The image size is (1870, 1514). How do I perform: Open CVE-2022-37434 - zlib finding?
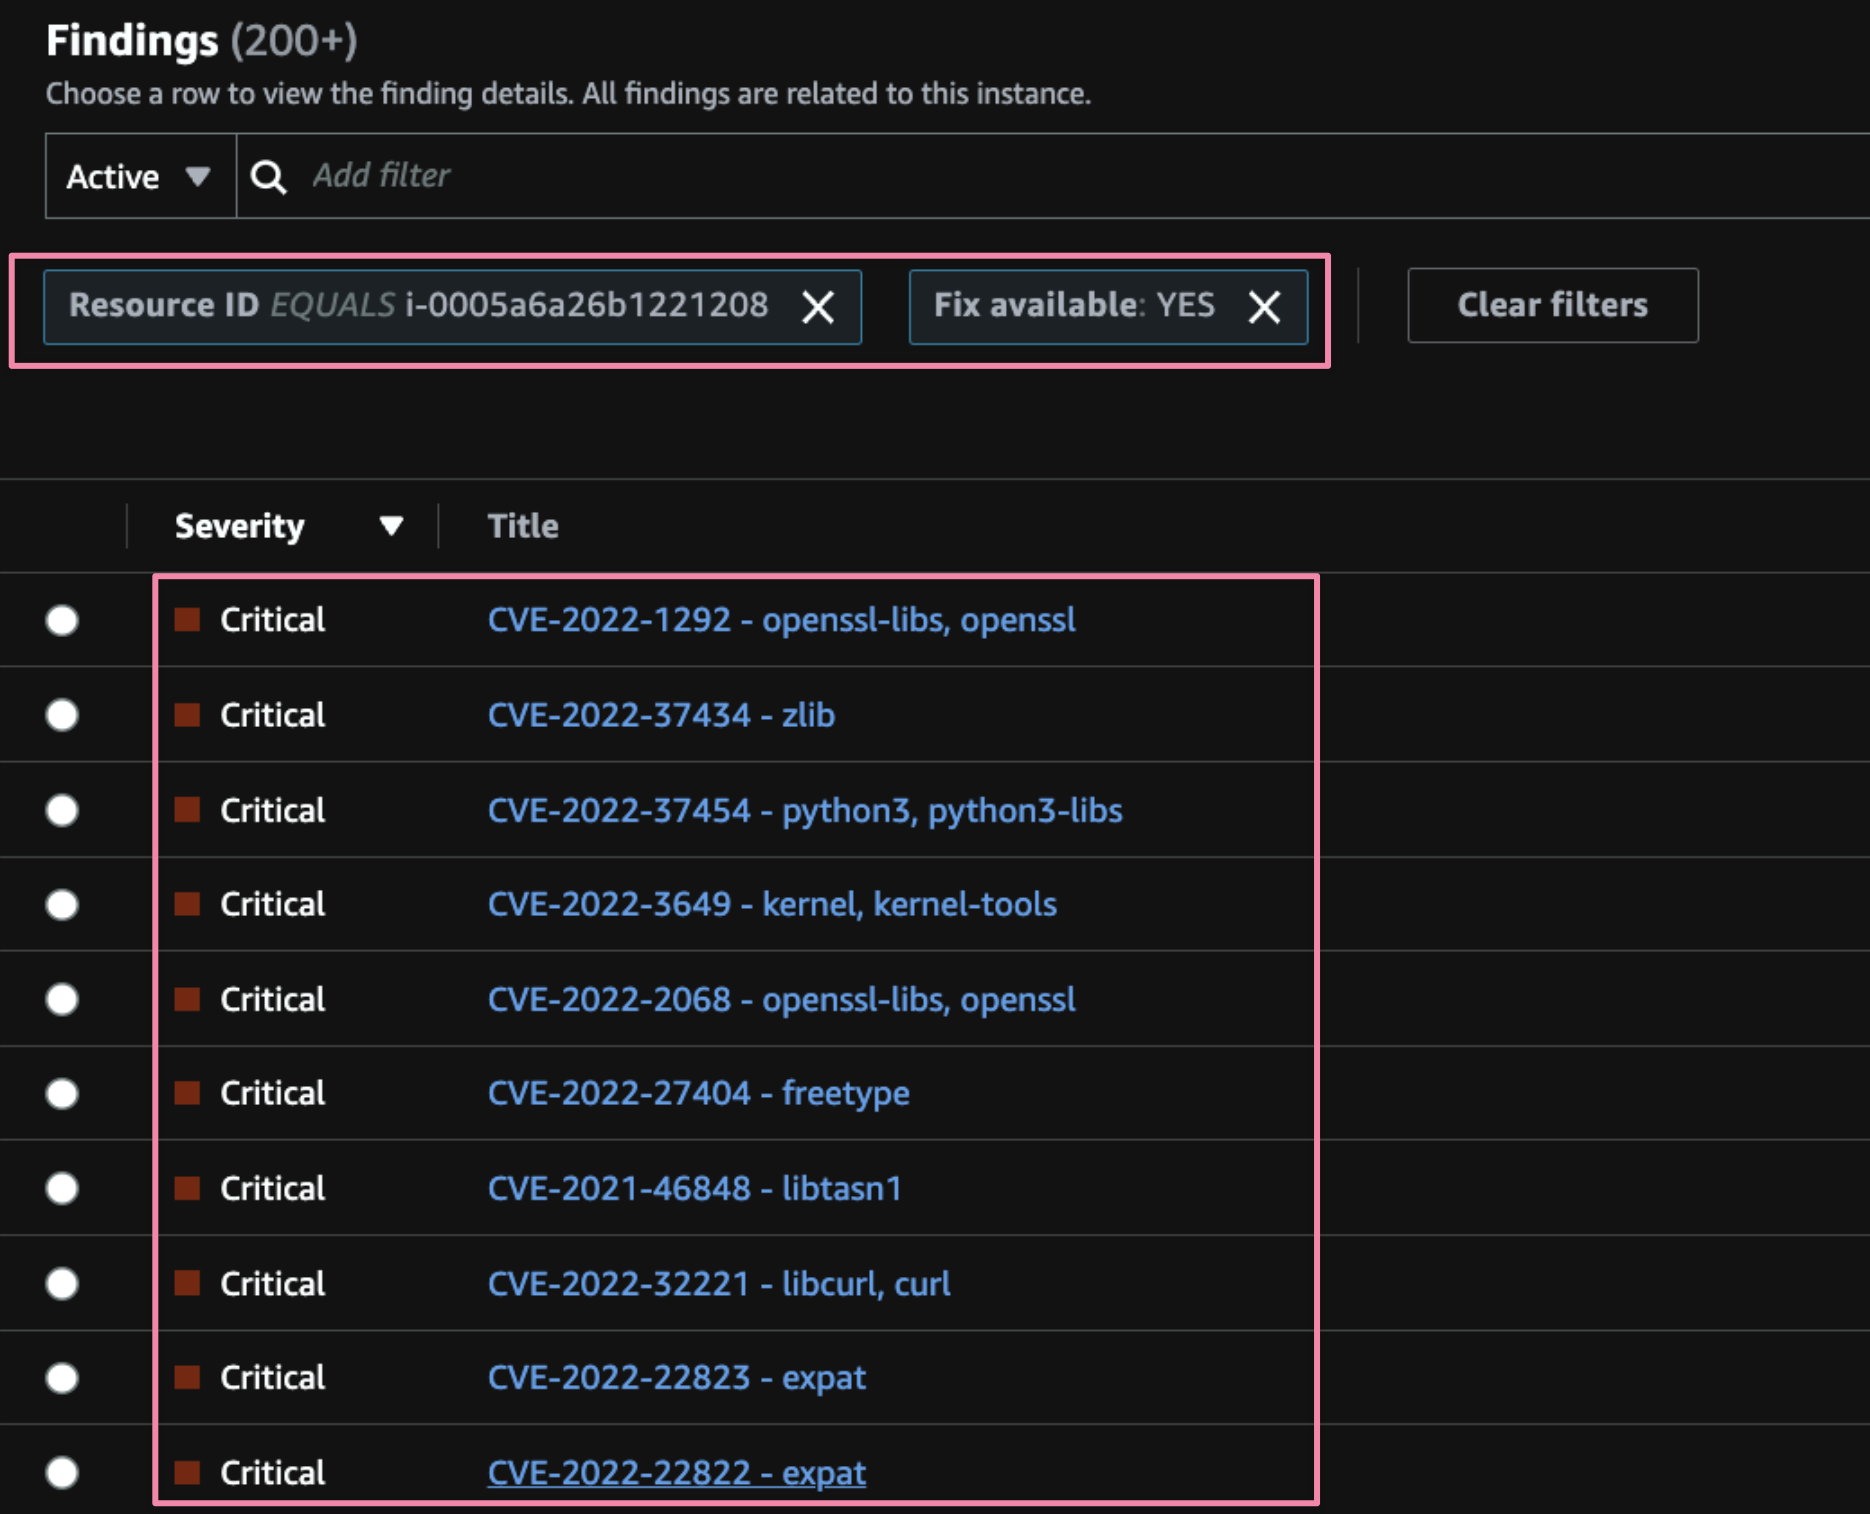661,715
